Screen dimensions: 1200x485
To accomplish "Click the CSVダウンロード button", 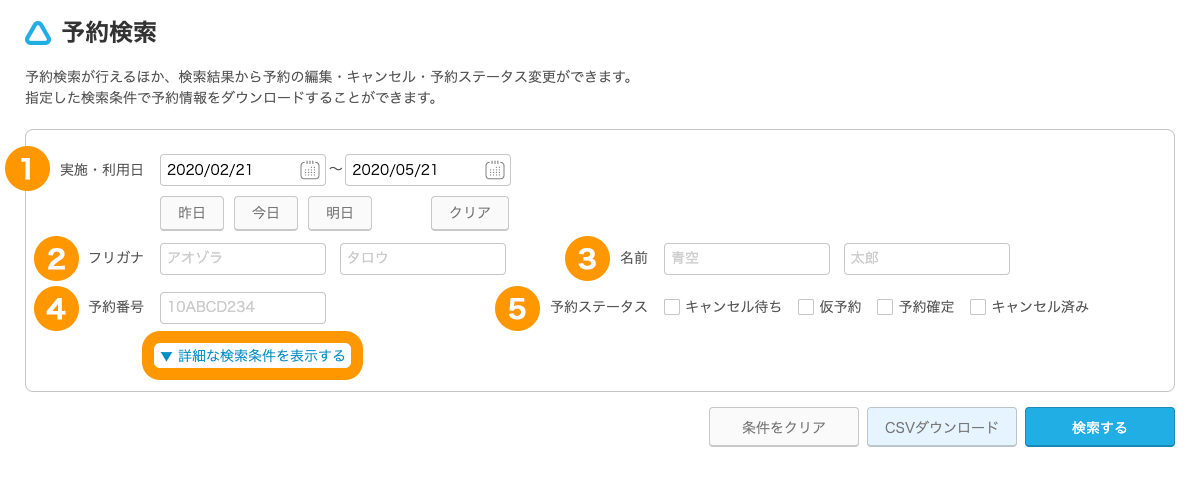I will coord(942,427).
